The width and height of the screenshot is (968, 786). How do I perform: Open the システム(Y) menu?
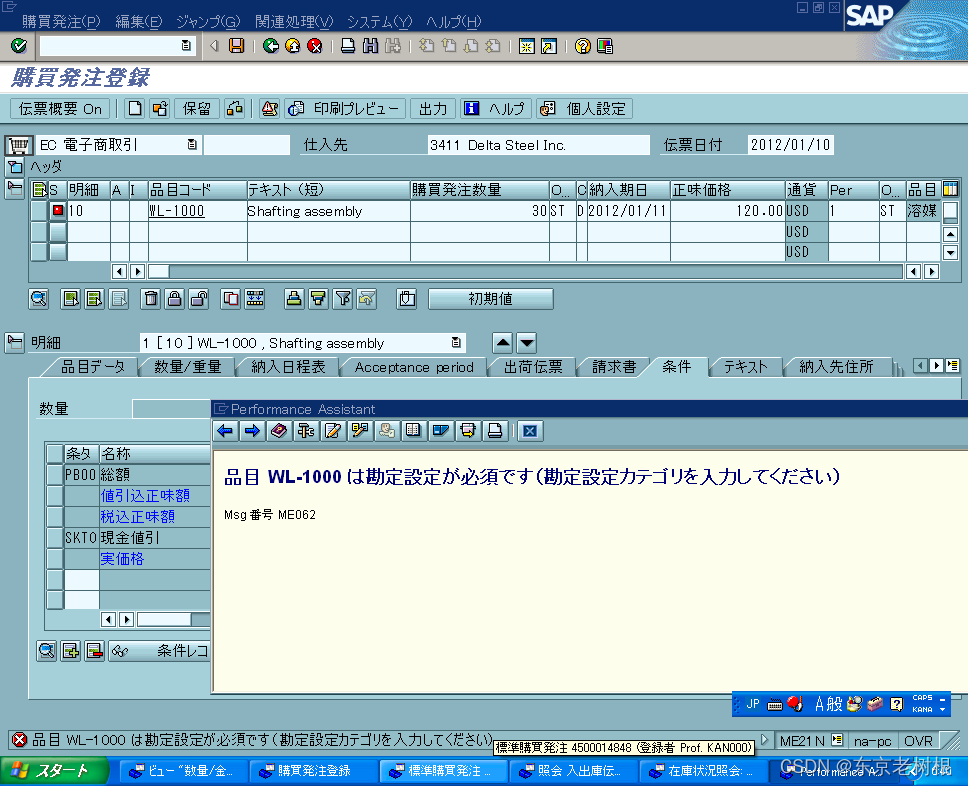[x=379, y=22]
